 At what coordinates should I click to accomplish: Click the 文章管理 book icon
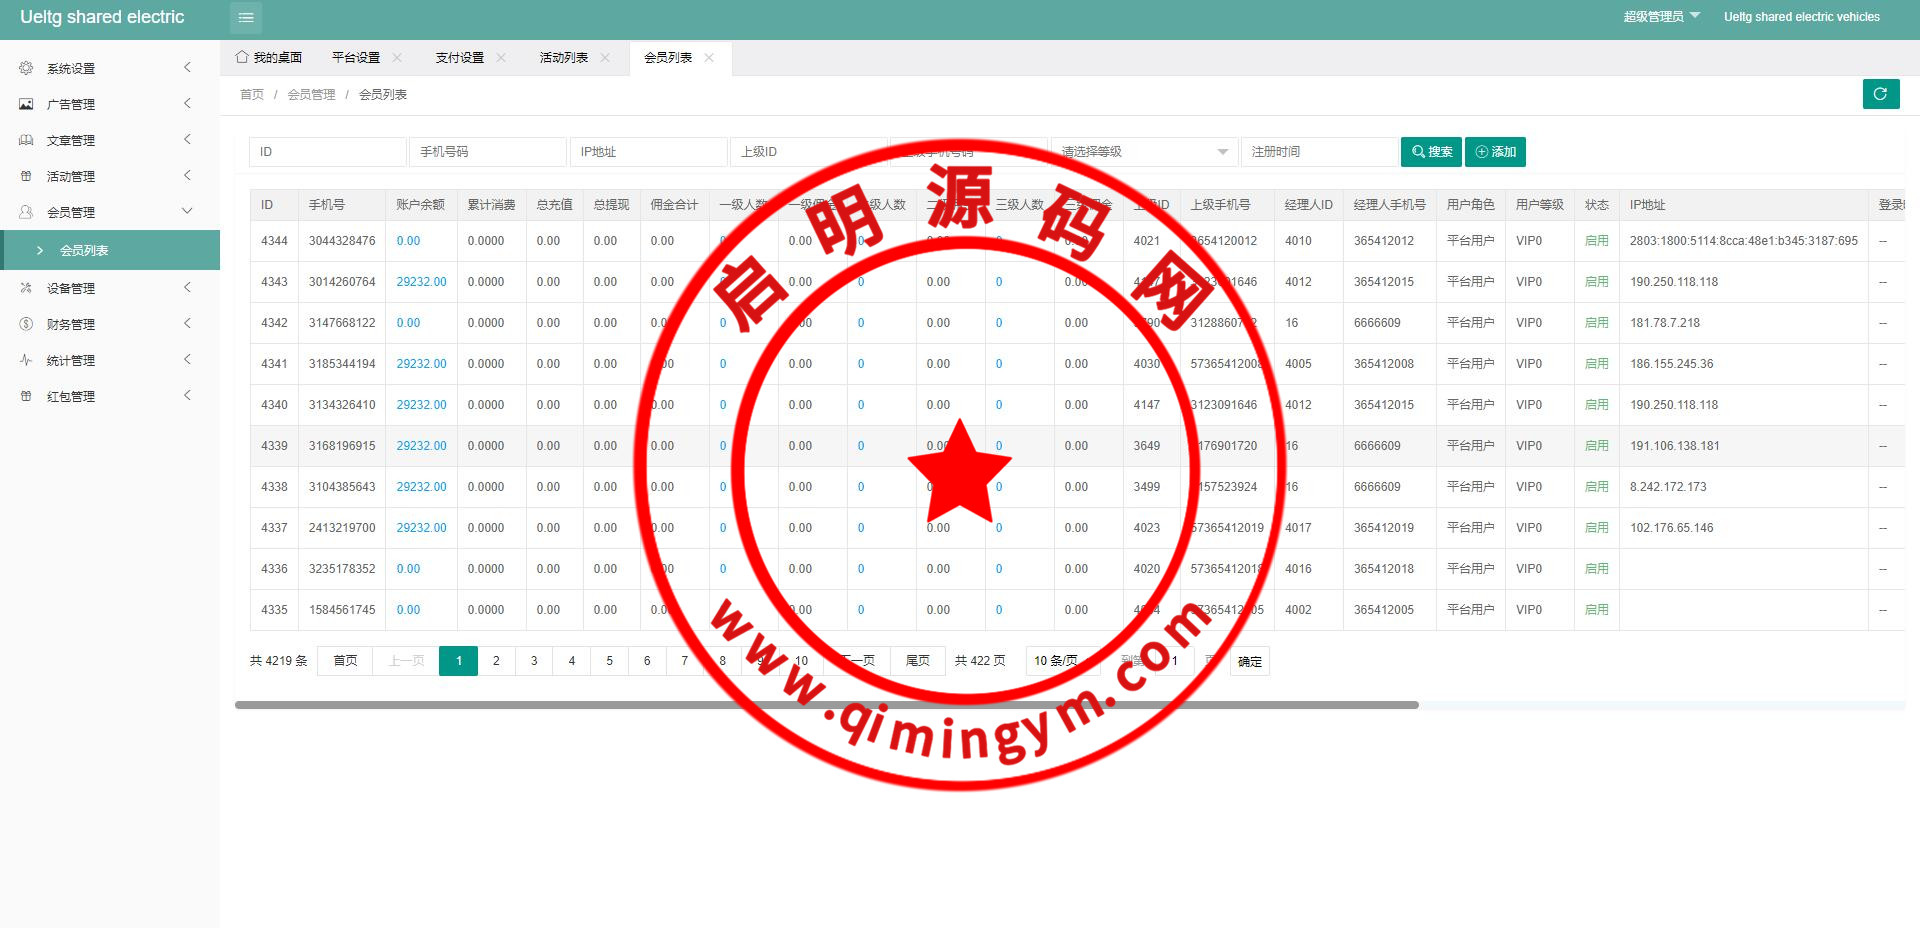click(26, 140)
